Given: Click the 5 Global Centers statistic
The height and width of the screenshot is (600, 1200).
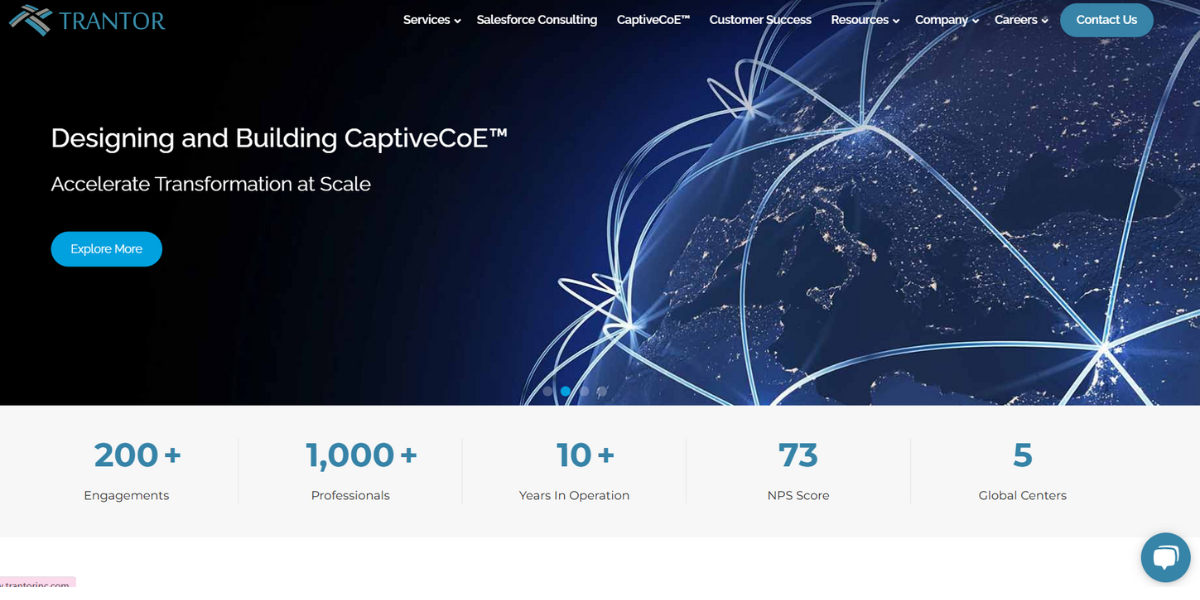Looking at the screenshot, I should pos(1022,456).
